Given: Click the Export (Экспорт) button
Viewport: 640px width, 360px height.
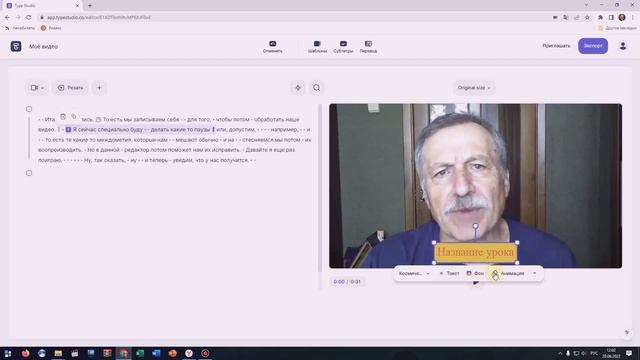Looking at the screenshot, I should [x=593, y=46].
